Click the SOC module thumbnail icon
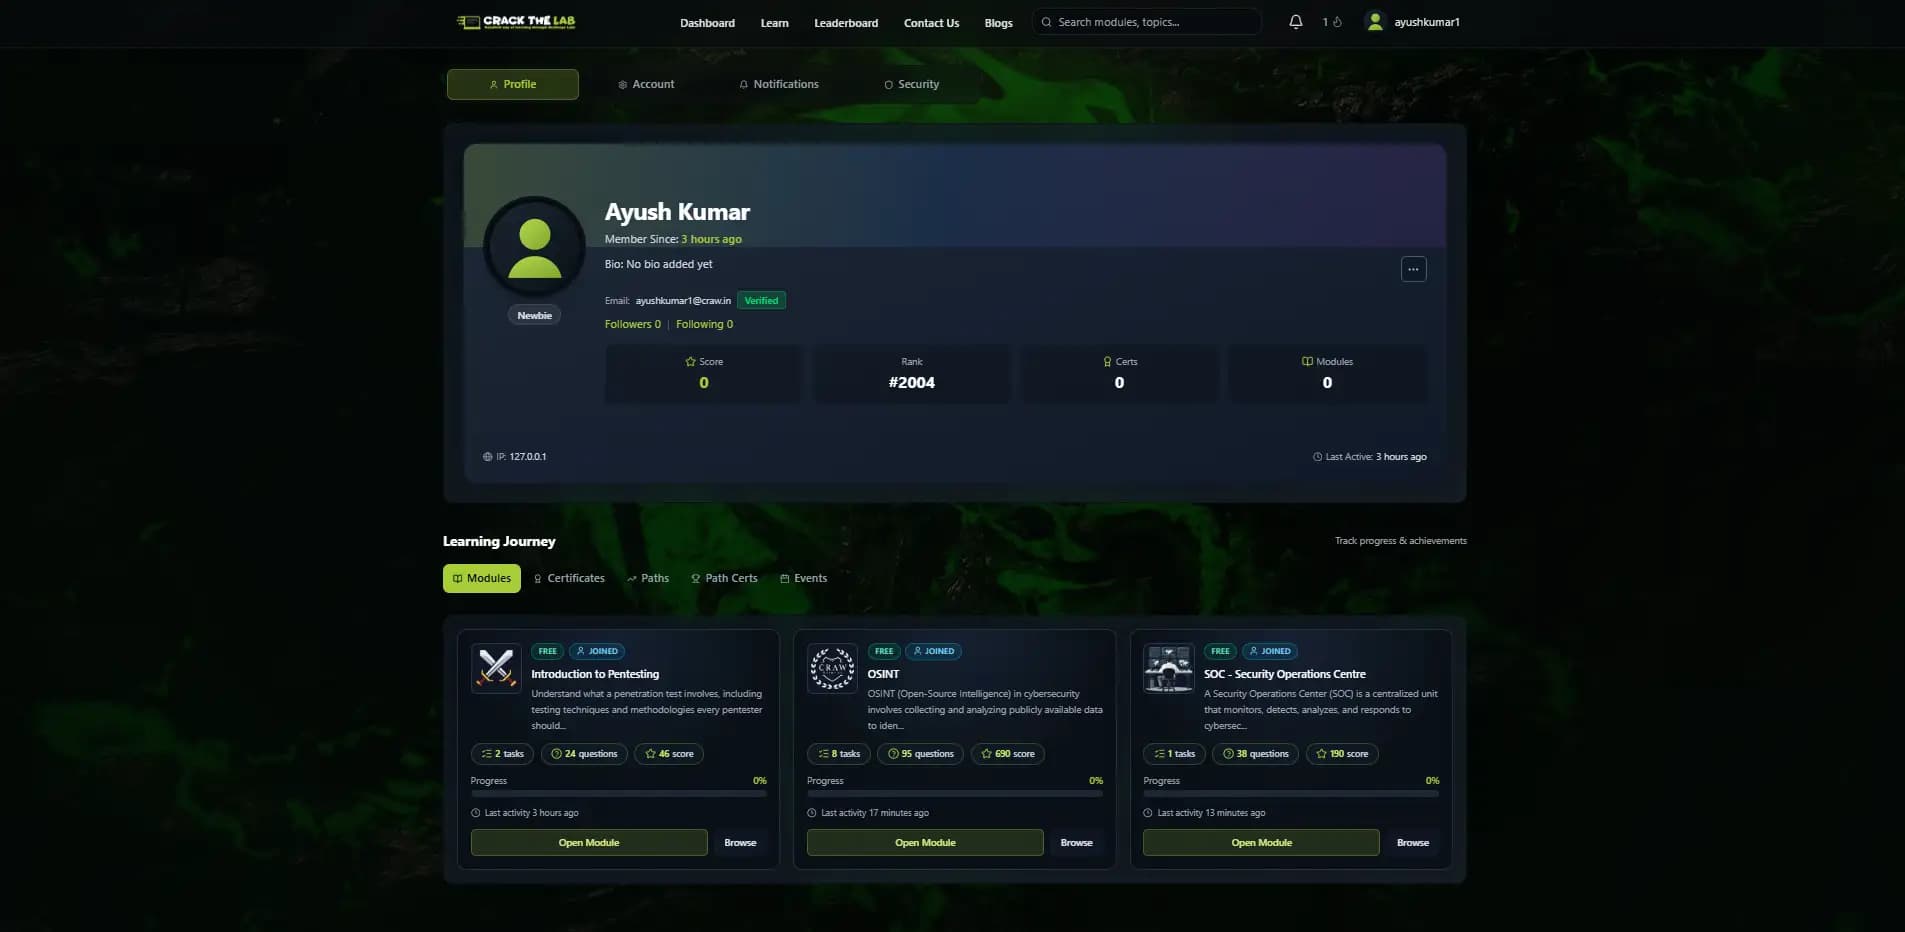Image resolution: width=1905 pixels, height=932 pixels. point(1168,667)
